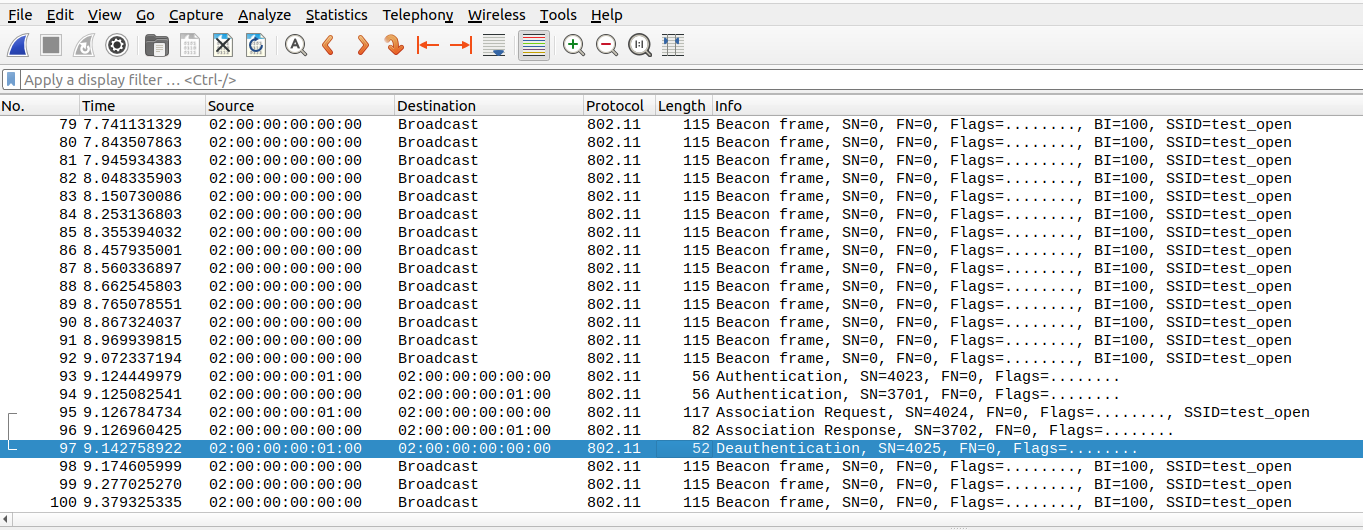Open the Statistics menu

(x=336, y=15)
